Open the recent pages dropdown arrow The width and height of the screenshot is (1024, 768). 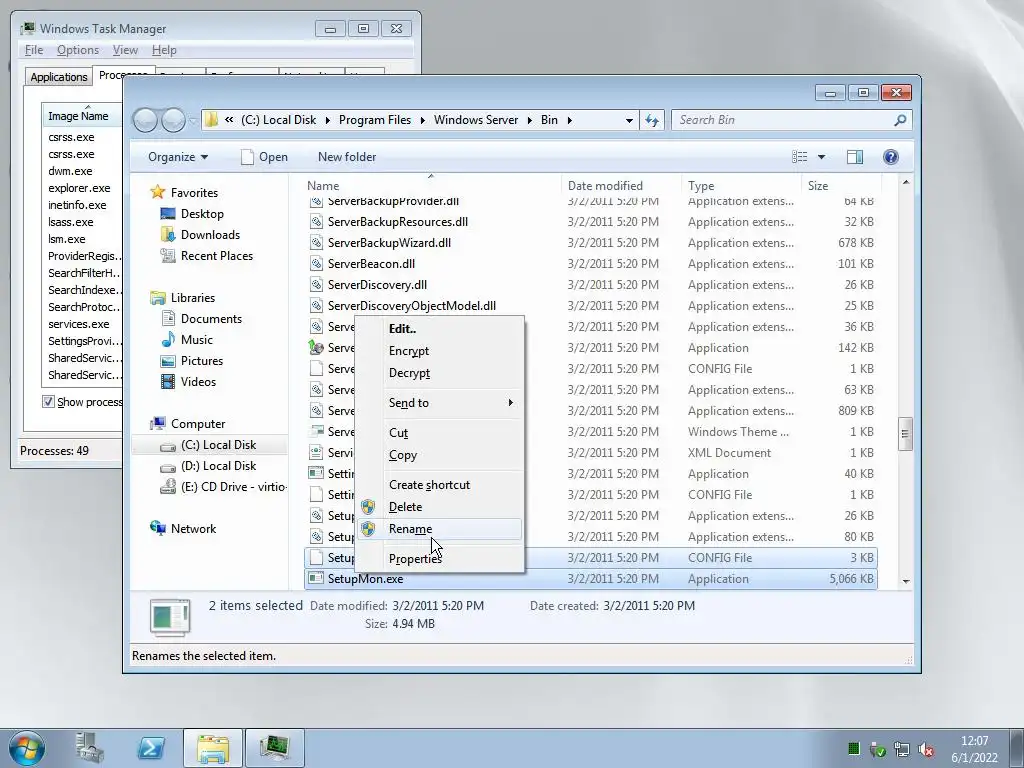coord(193,120)
